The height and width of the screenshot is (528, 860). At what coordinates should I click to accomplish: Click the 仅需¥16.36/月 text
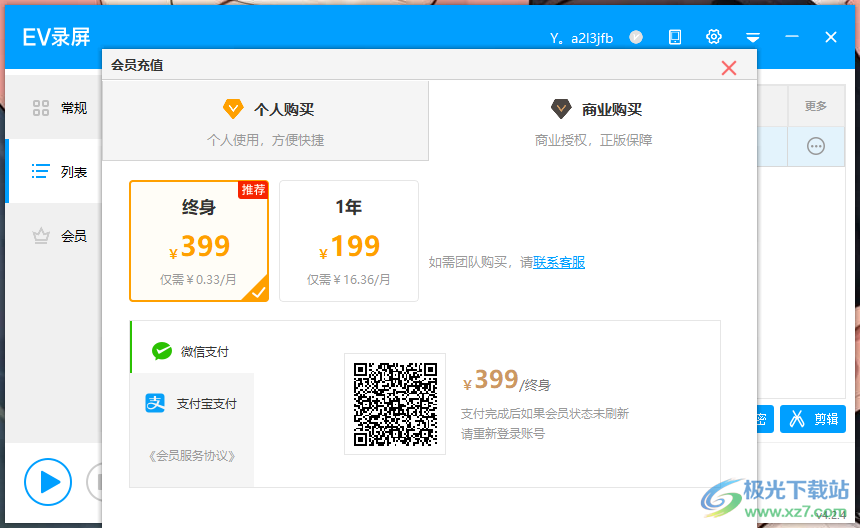tap(348, 280)
